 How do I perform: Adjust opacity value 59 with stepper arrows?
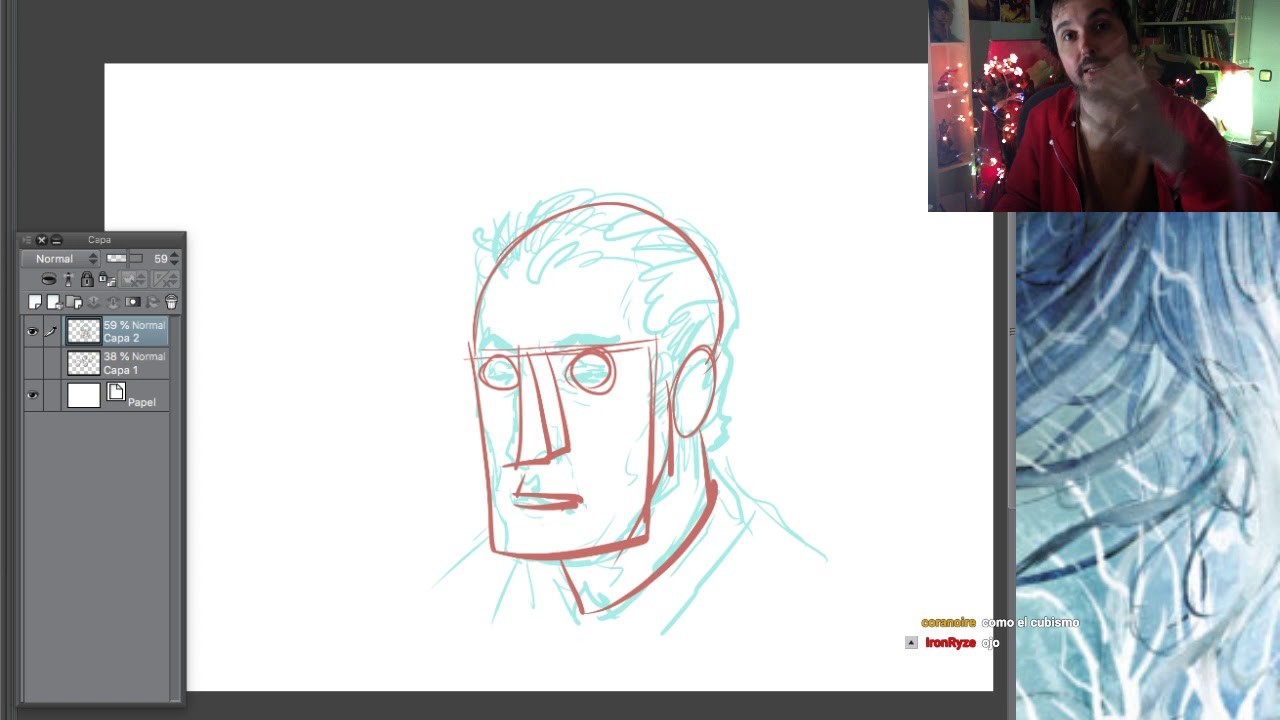pyautogui.click(x=175, y=259)
